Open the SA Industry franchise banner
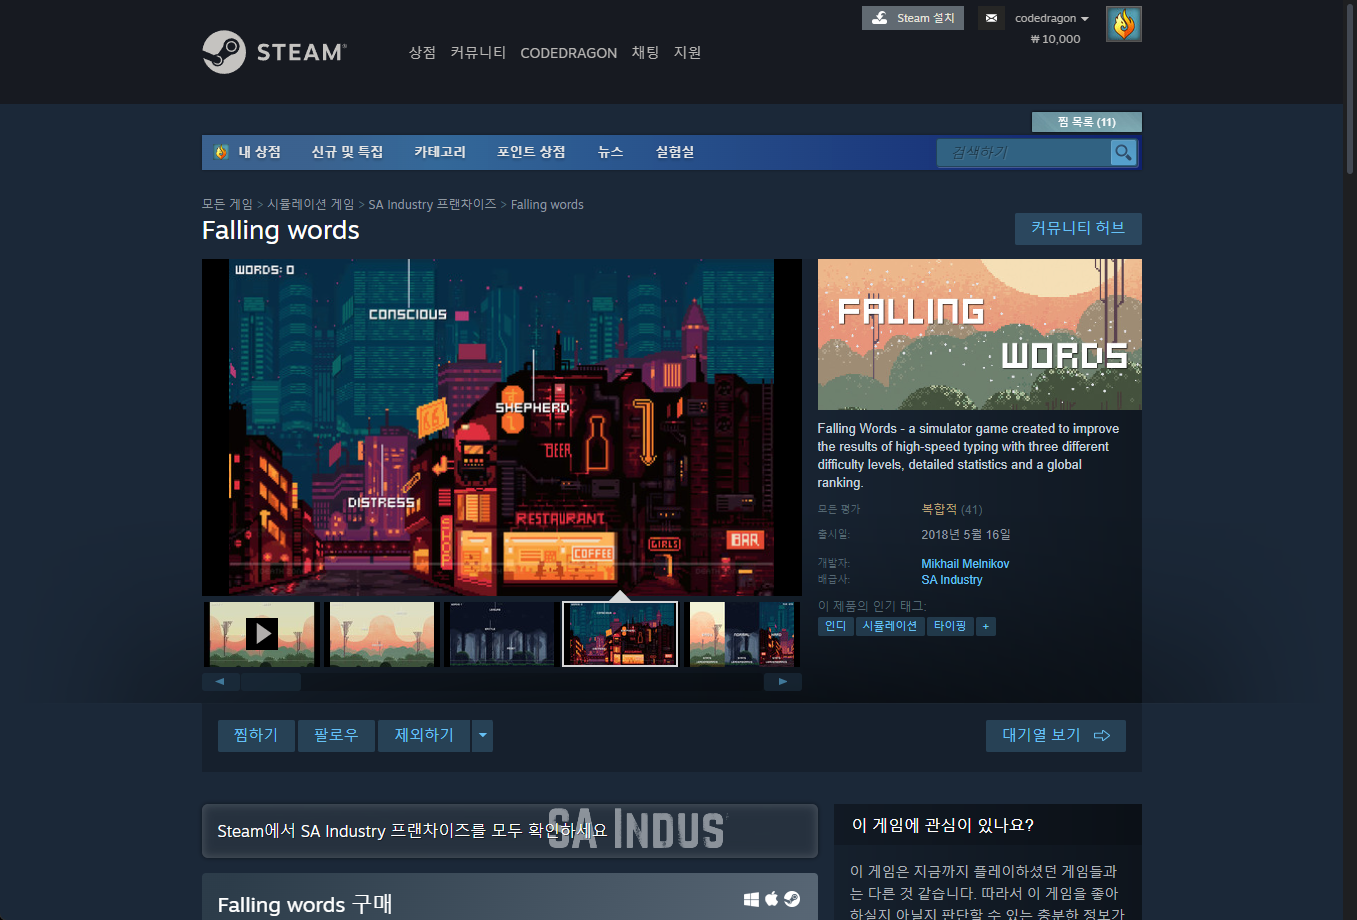Screen dimensions: 1357x920 (x=510, y=831)
